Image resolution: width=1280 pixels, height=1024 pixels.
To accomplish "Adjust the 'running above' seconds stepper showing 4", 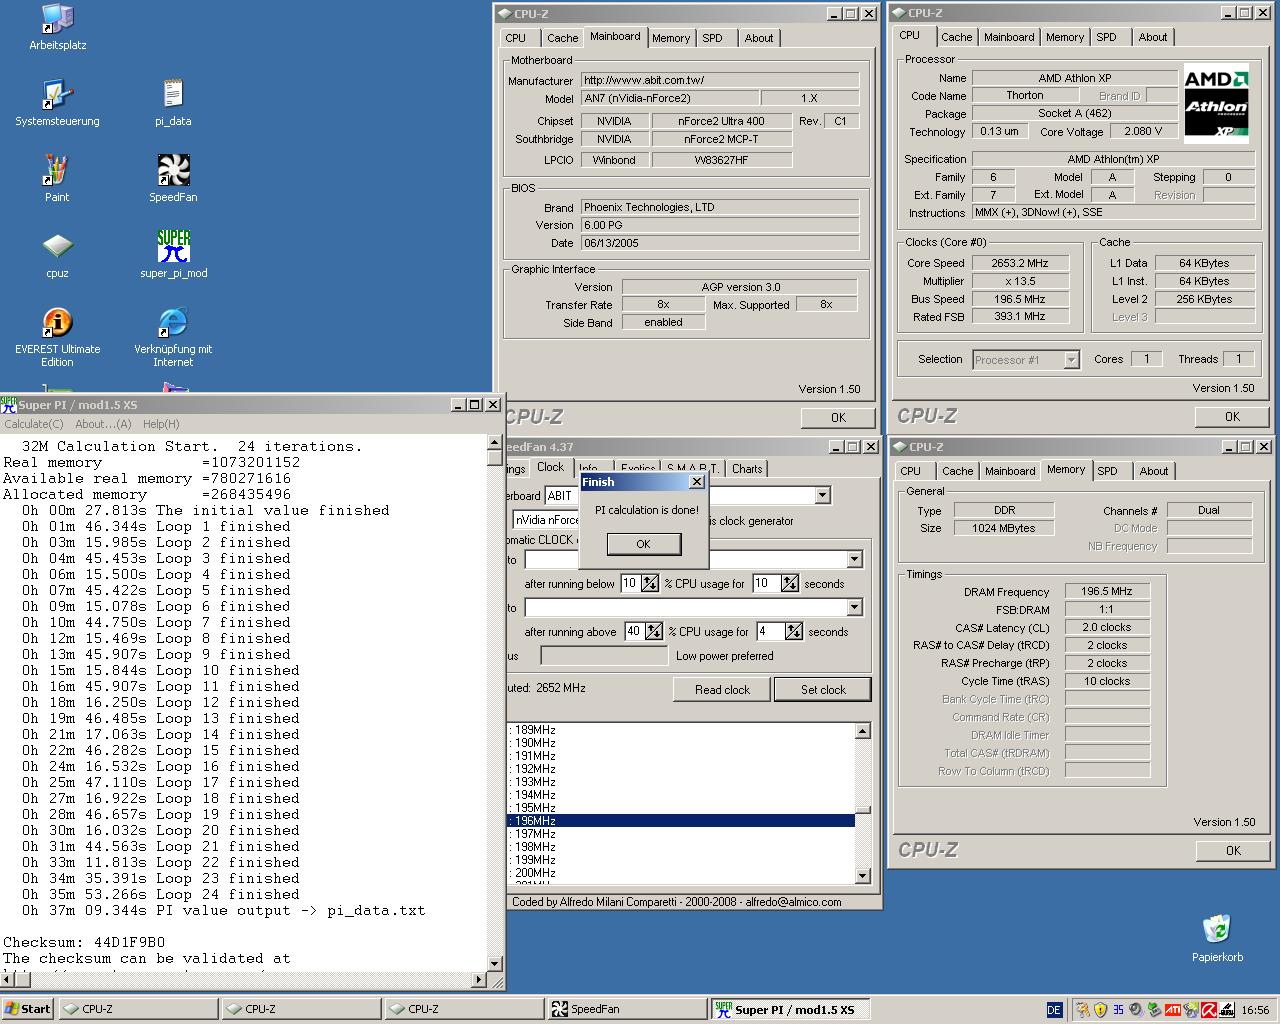I will point(794,632).
